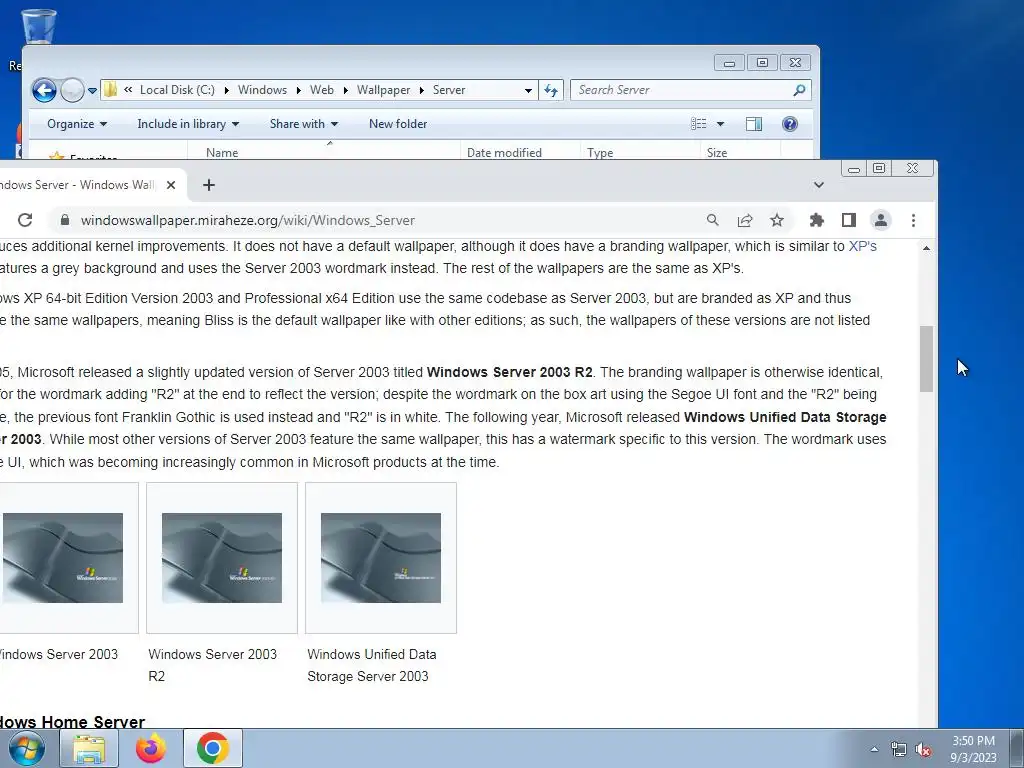Click the Explorer search magnifier icon
The height and width of the screenshot is (768, 1024).
pos(799,90)
